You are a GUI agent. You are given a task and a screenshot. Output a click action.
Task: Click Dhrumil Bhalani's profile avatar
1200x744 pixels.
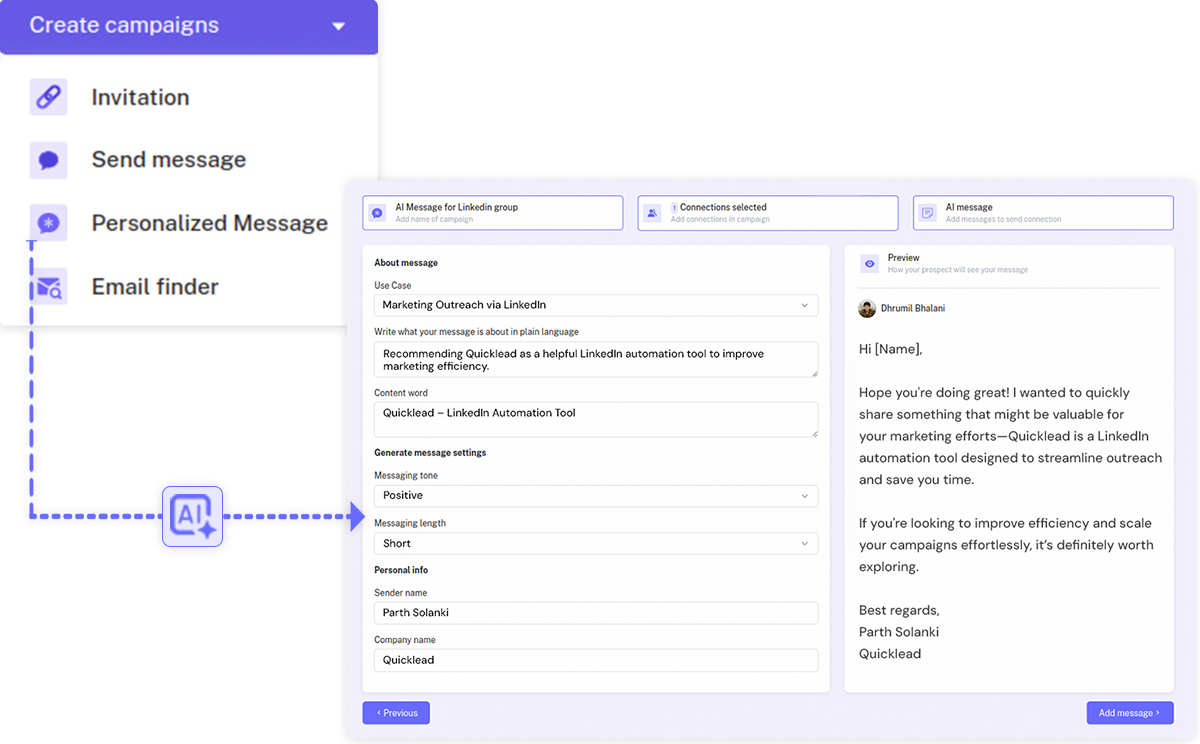[x=867, y=308]
